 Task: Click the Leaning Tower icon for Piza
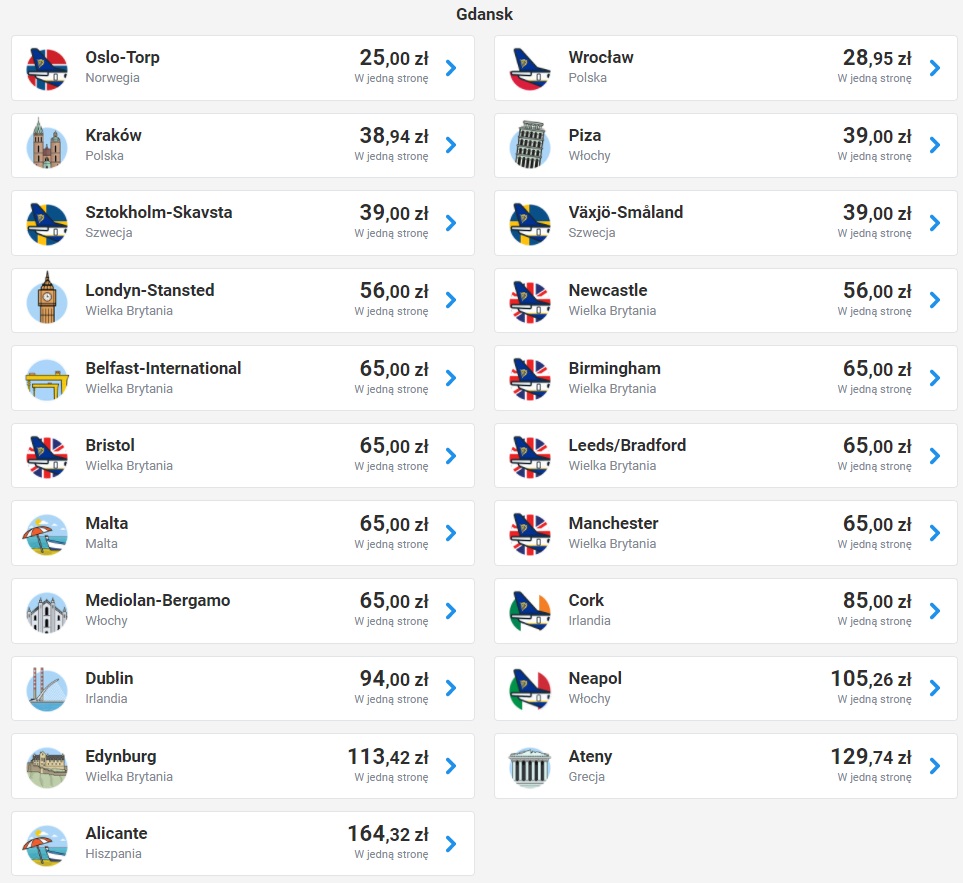click(x=530, y=145)
